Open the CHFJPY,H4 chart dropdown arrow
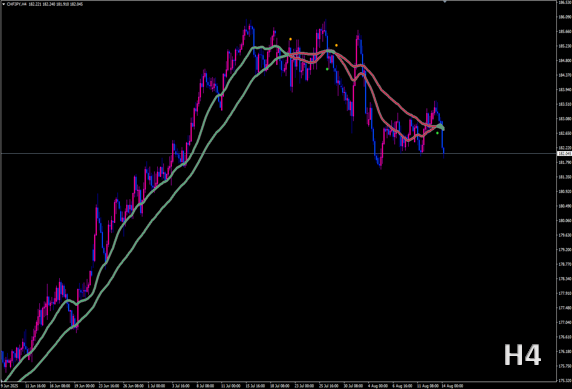Image resolution: width=572 pixels, height=389 pixels. 3,4
